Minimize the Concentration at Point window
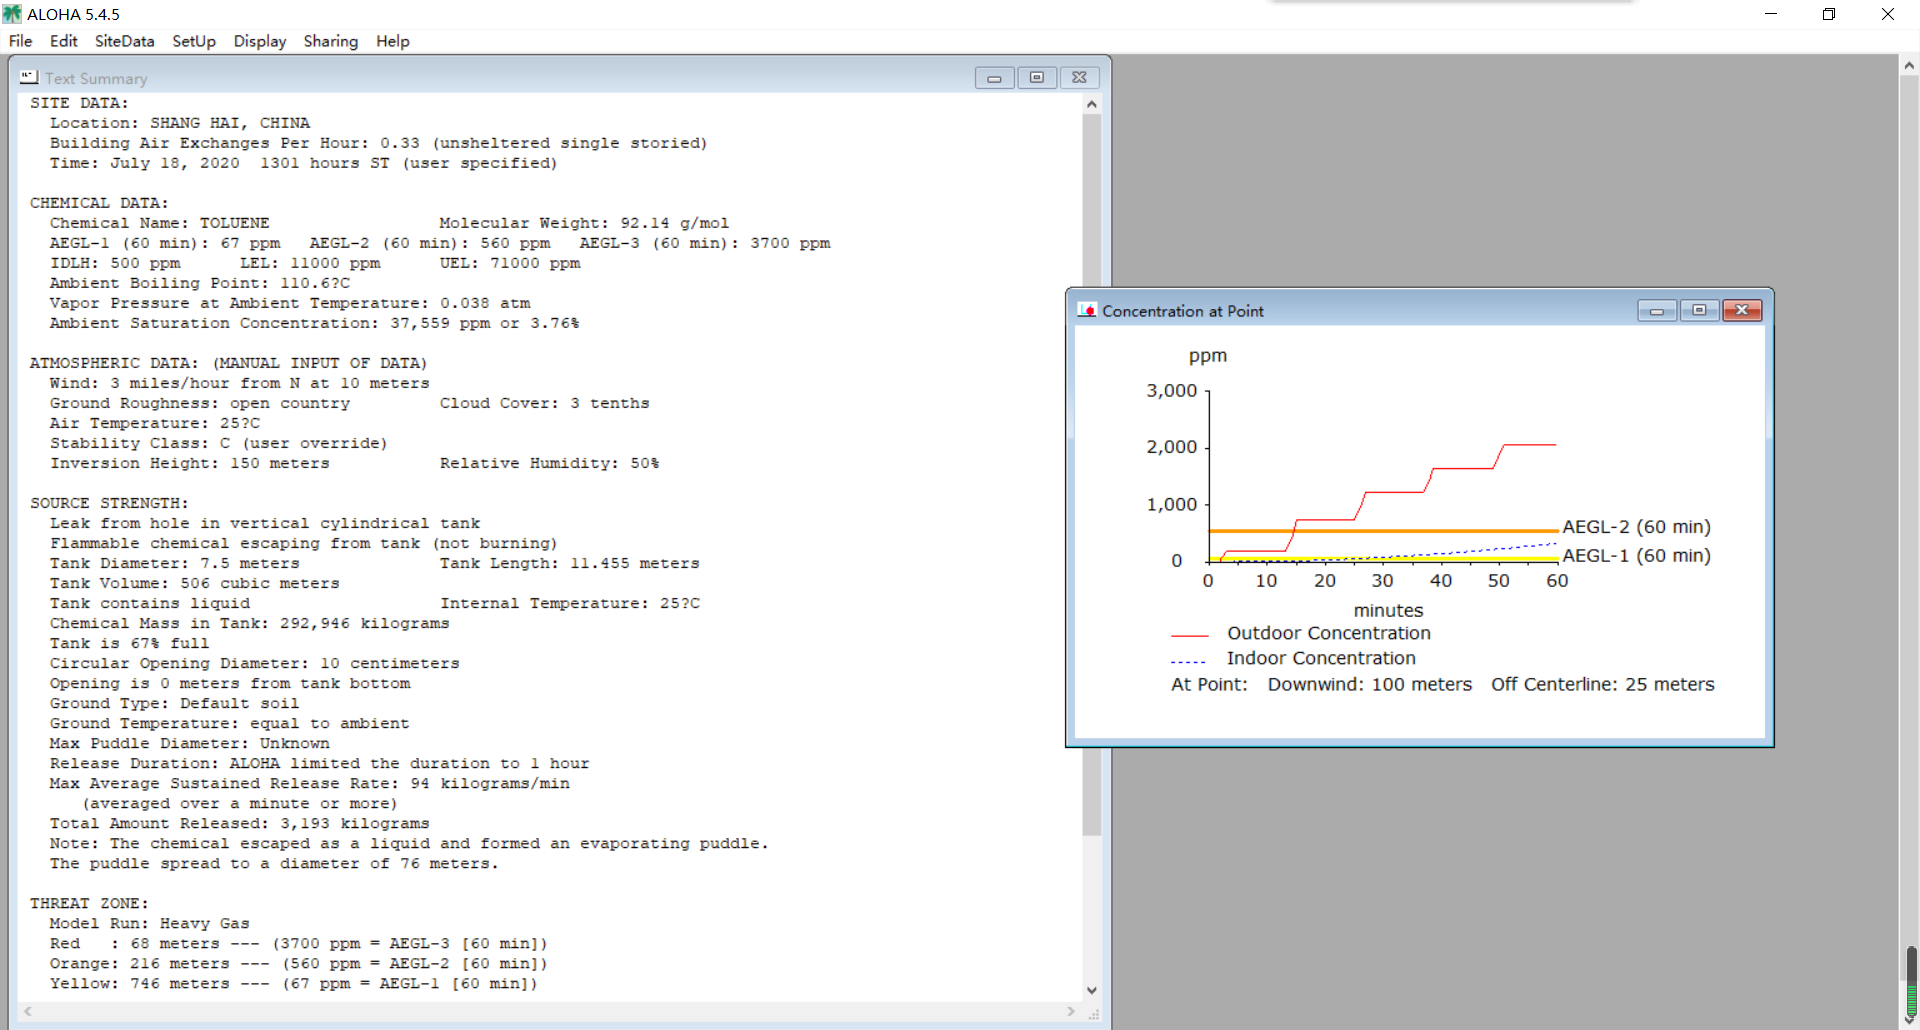 [x=1657, y=311]
